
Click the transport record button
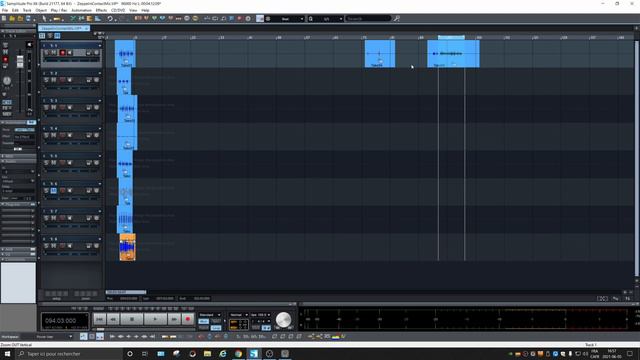pyautogui.click(x=188, y=319)
